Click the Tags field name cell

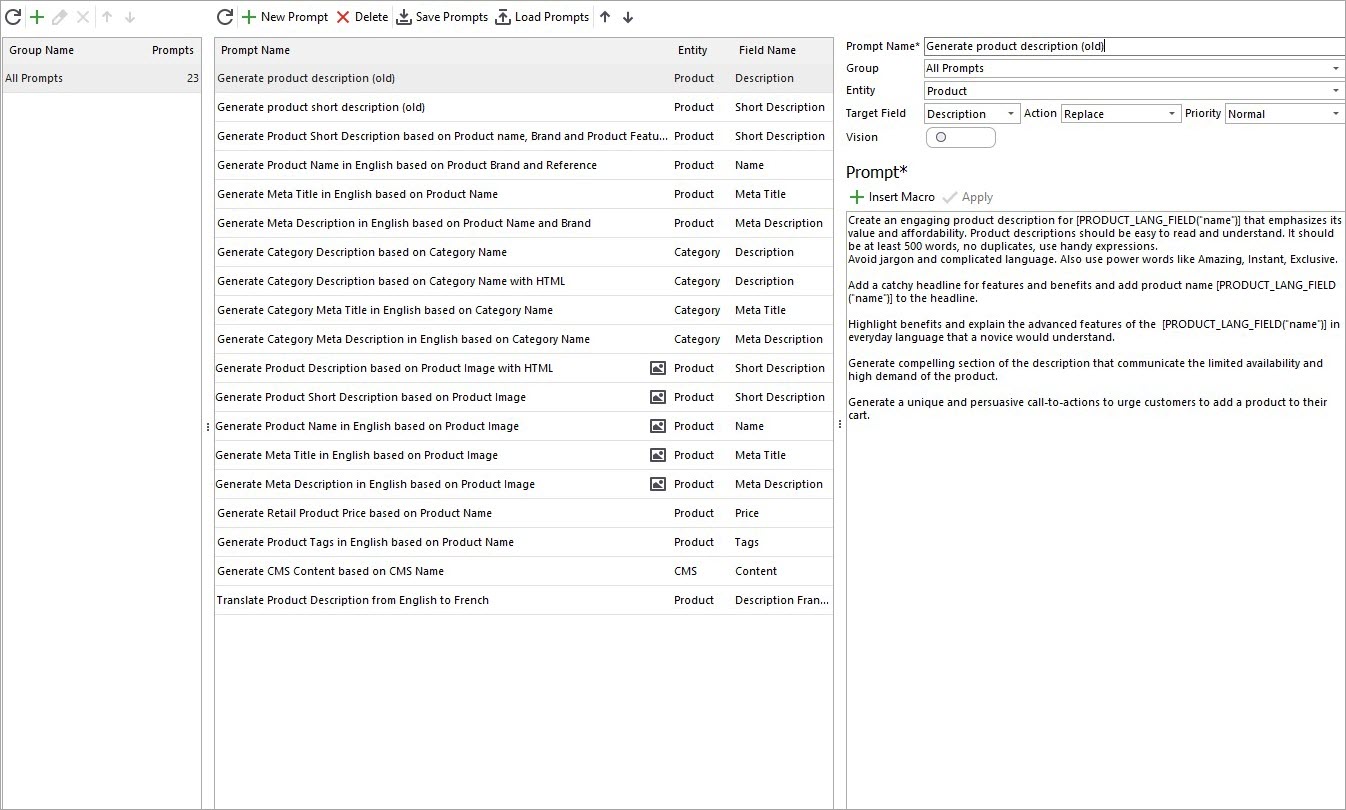point(747,542)
